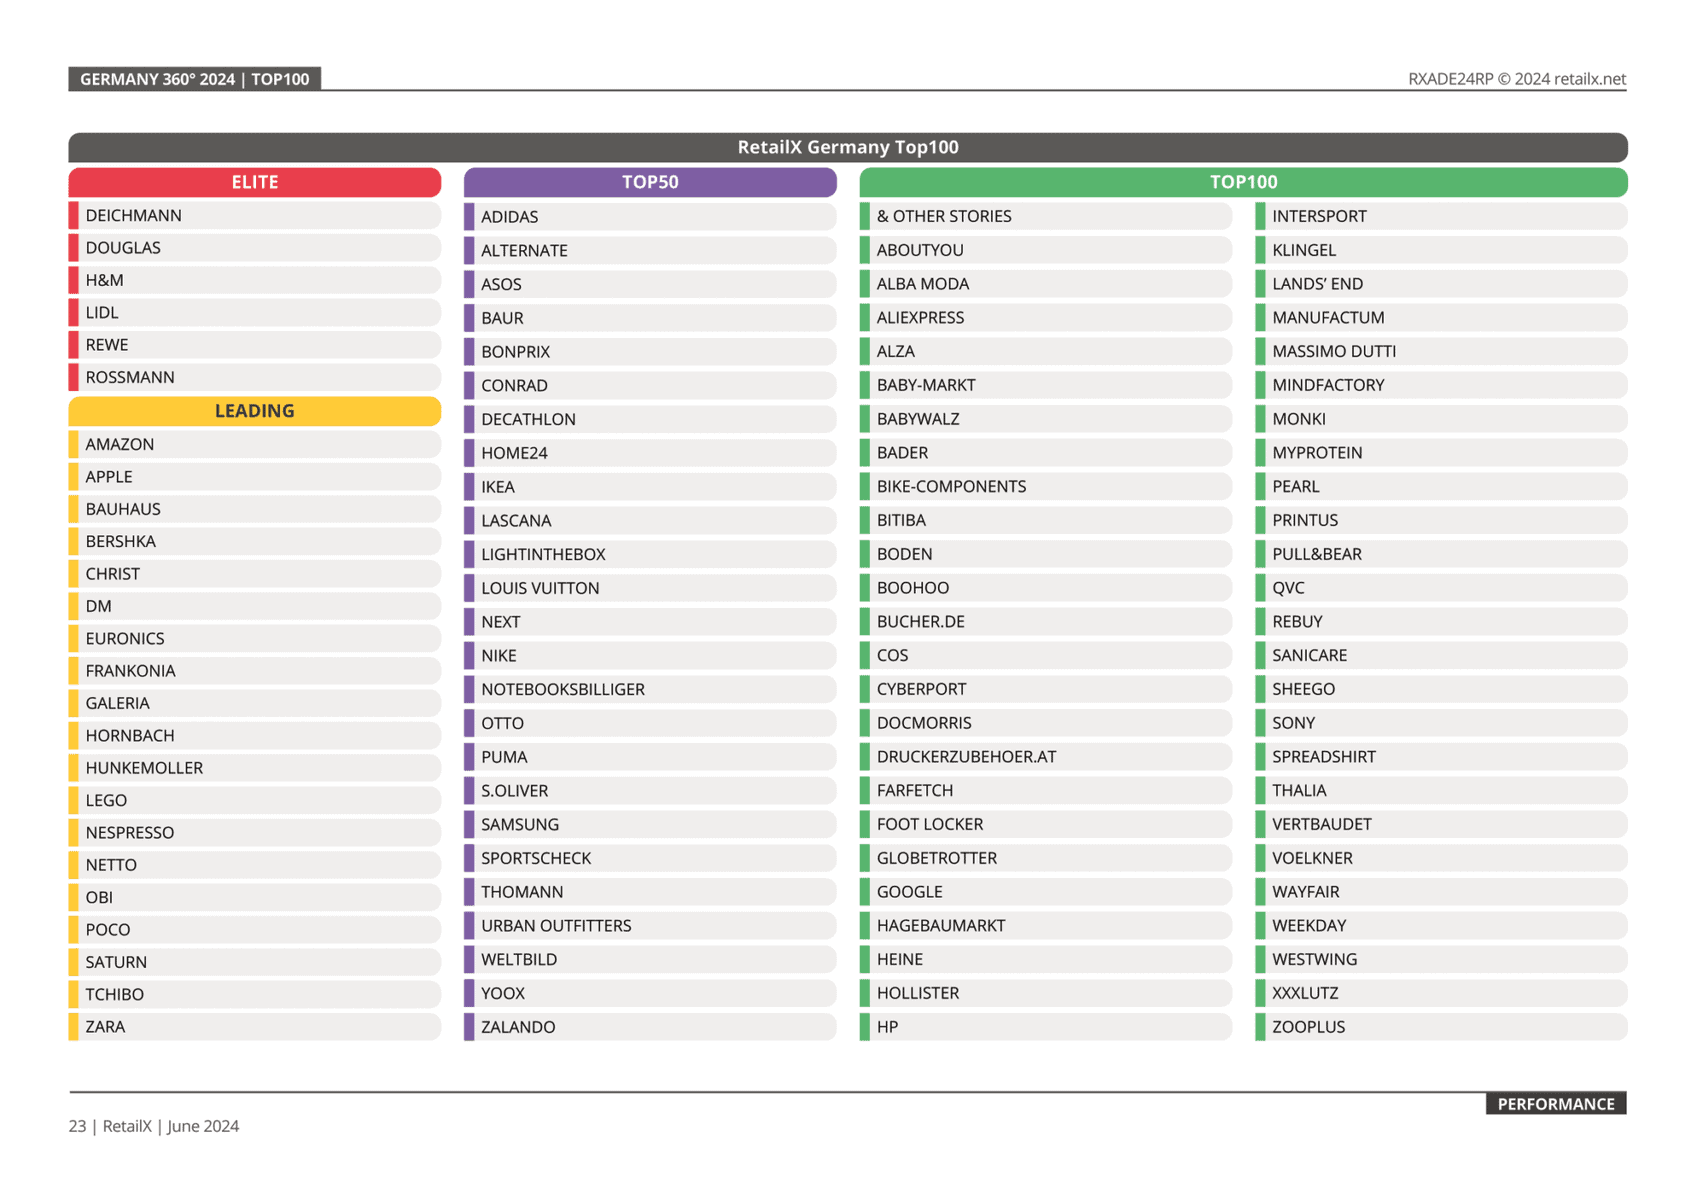Select GOOGLE in the Top100 list
Viewport: 1697px width, 1200px height.
(1046, 892)
